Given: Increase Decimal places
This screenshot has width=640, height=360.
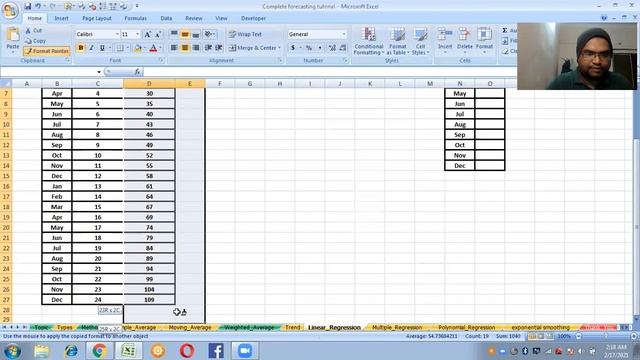Looking at the screenshot, I should [x=332, y=48].
